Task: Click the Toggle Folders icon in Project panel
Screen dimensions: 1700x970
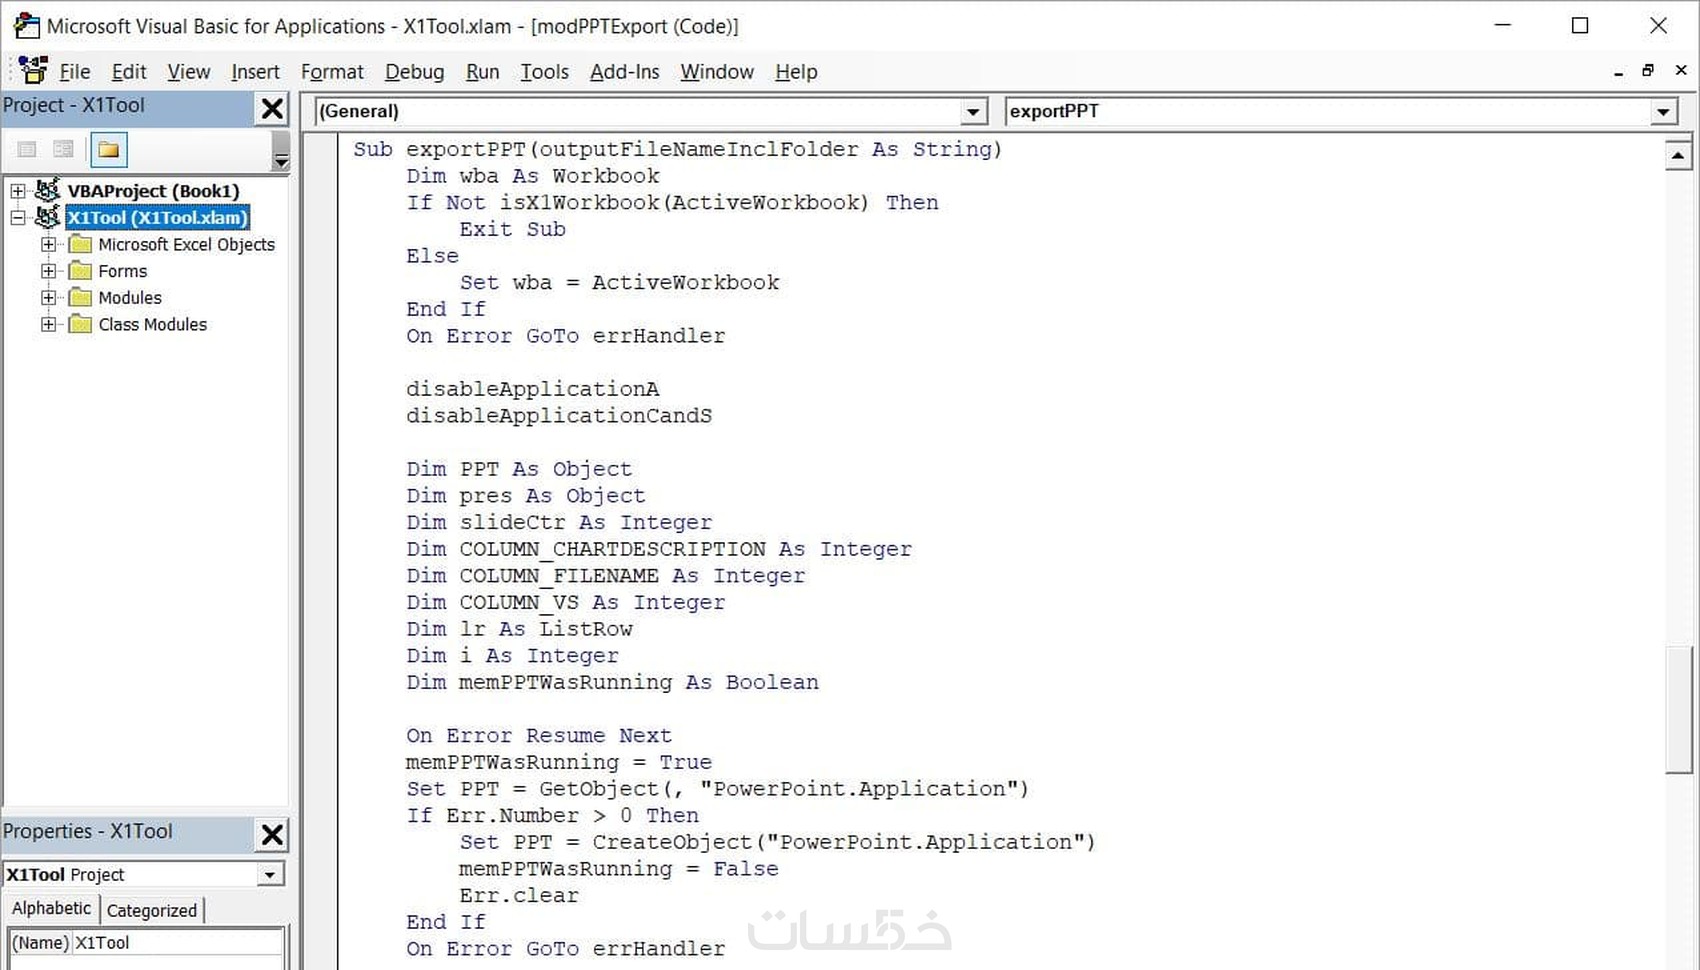Action: point(109,150)
